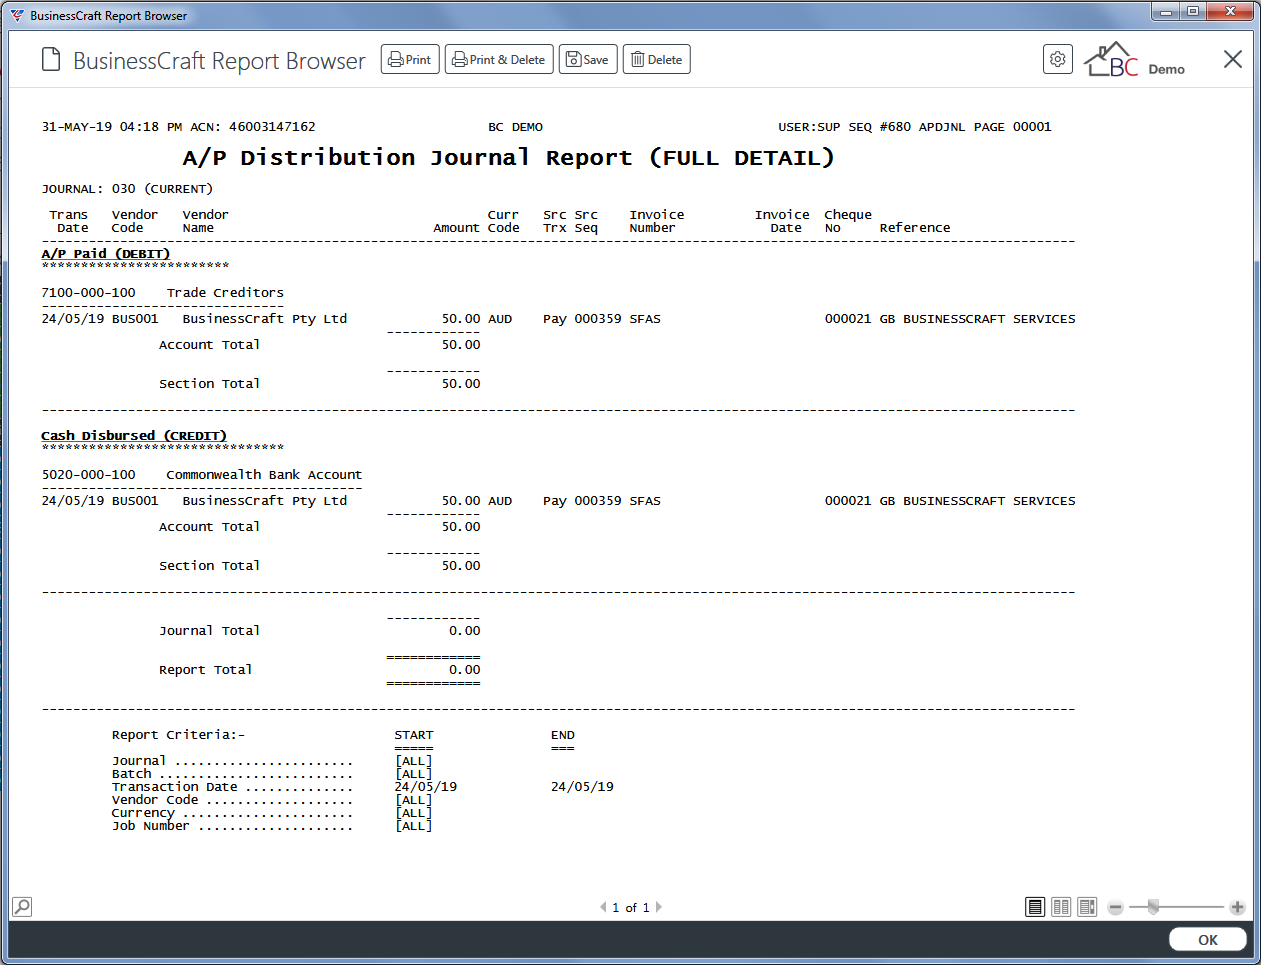This screenshot has height=965, width=1261.
Task: Click the 'Cash Disbursed (CREDIT)' heading
Action: (134, 436)
